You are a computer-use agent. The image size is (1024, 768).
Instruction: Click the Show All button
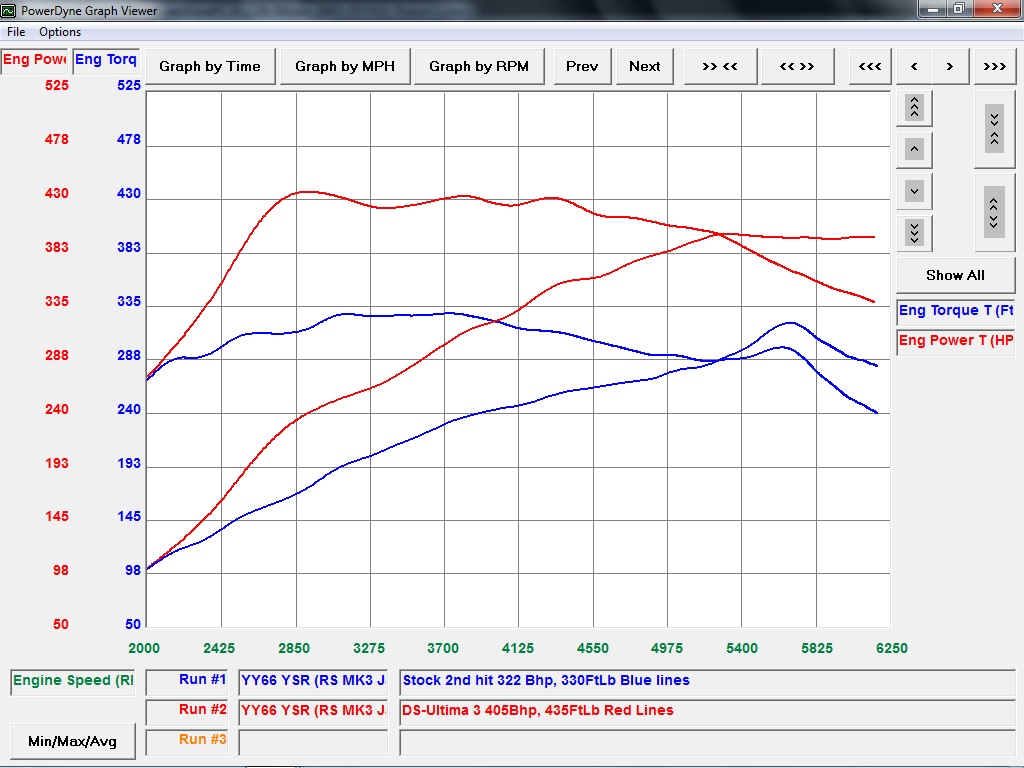(x=955, y=275)
